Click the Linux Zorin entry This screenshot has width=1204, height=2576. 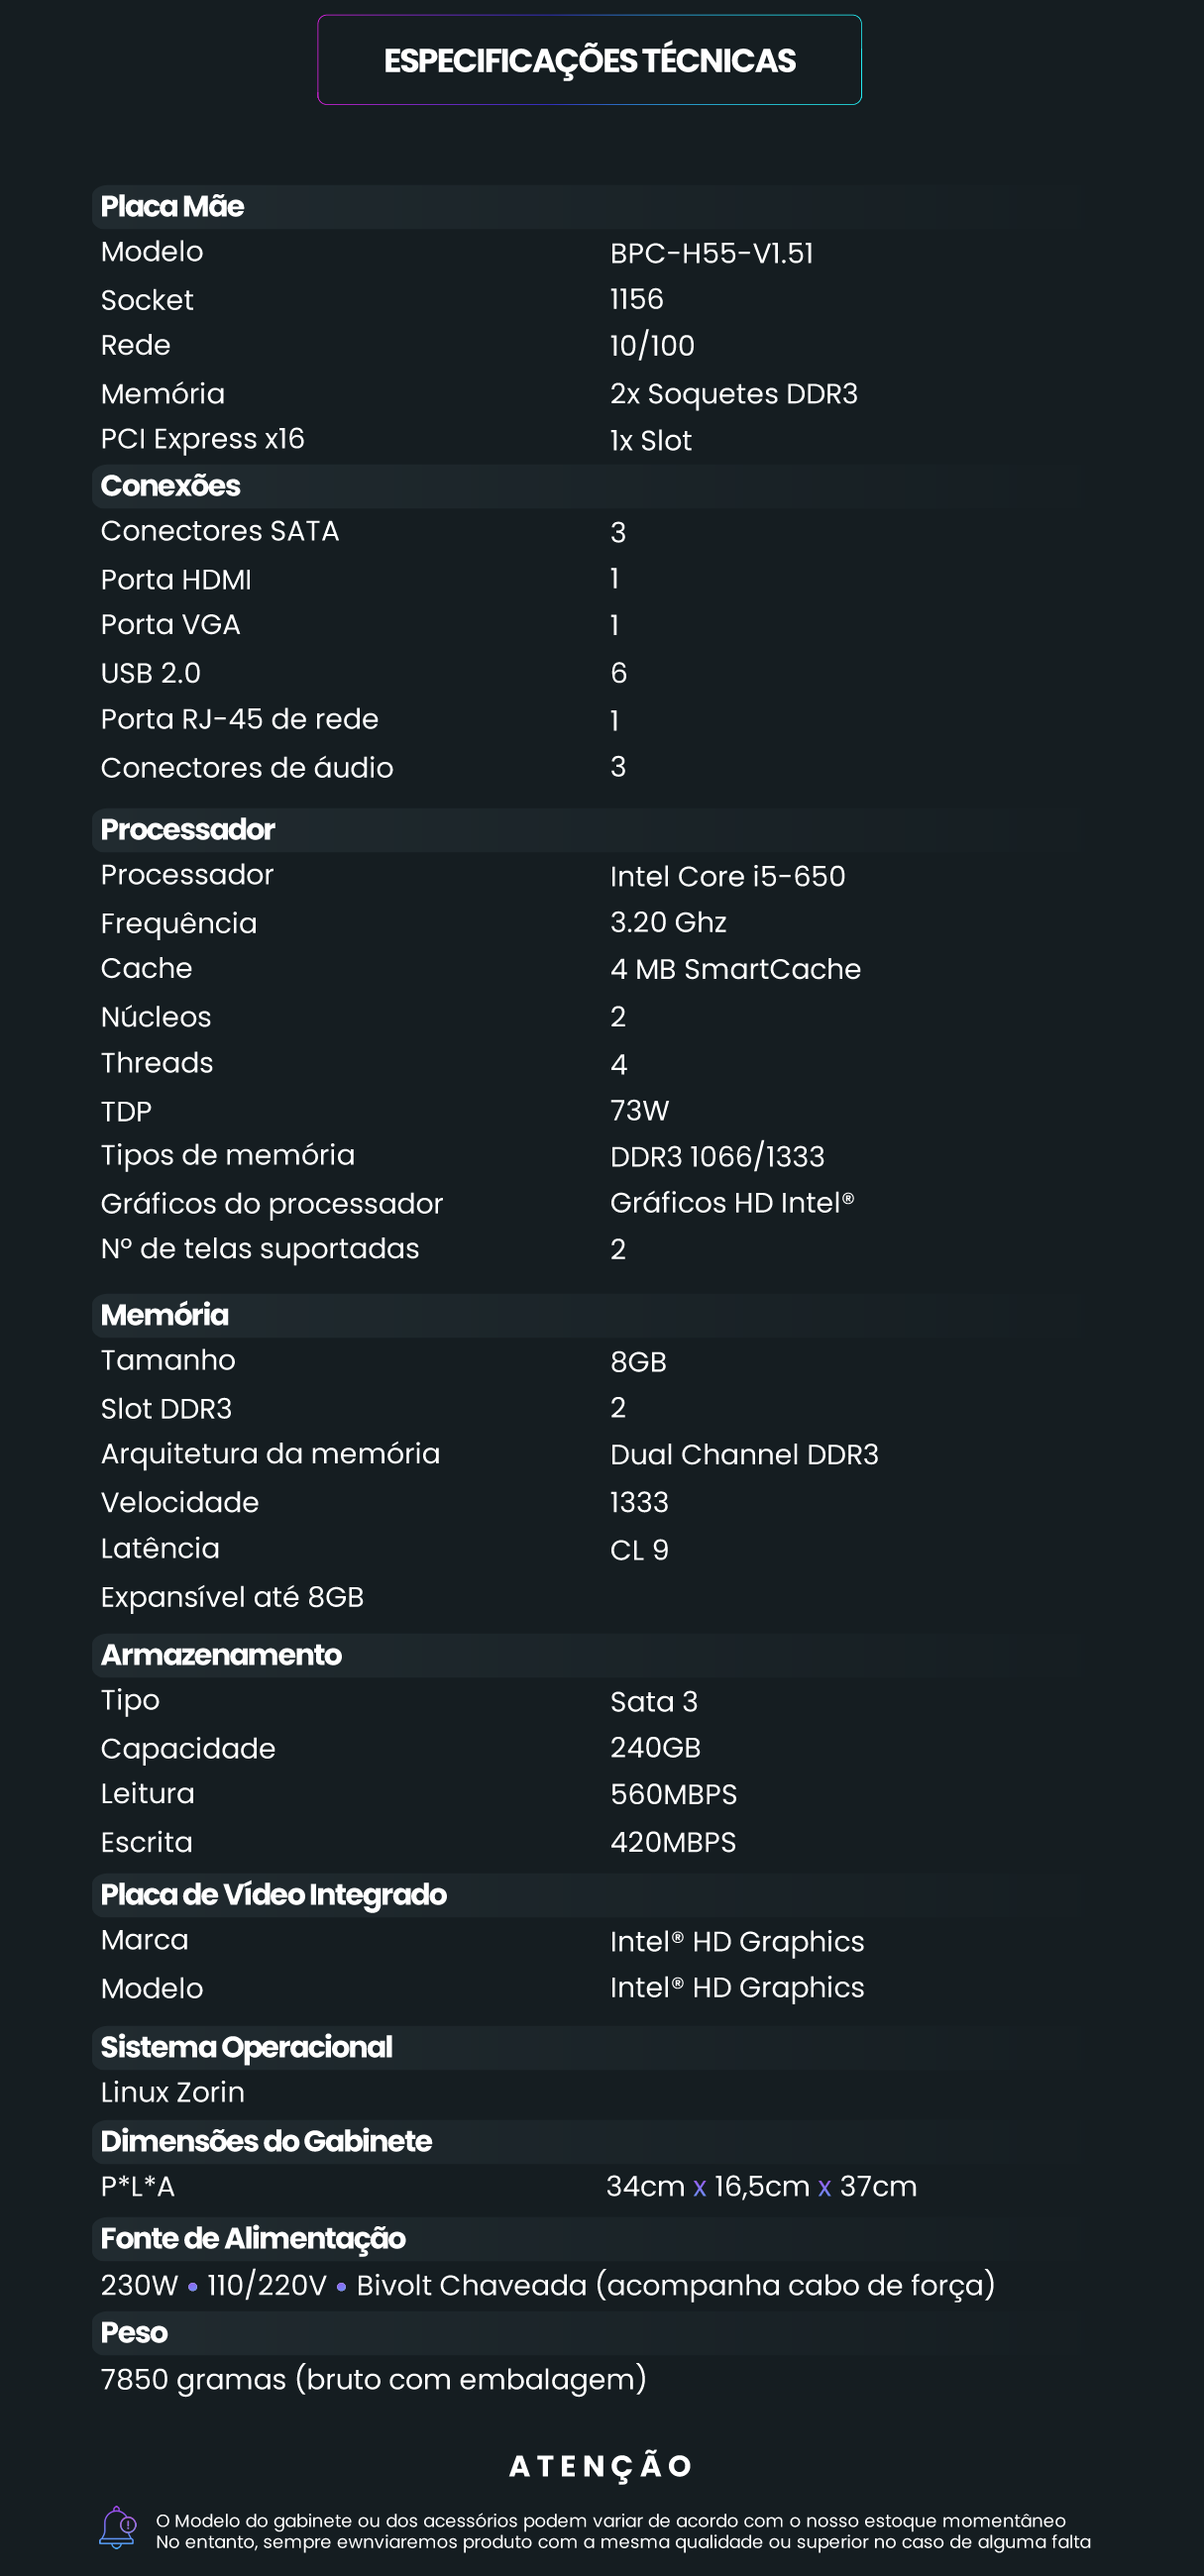point(172,2092)
